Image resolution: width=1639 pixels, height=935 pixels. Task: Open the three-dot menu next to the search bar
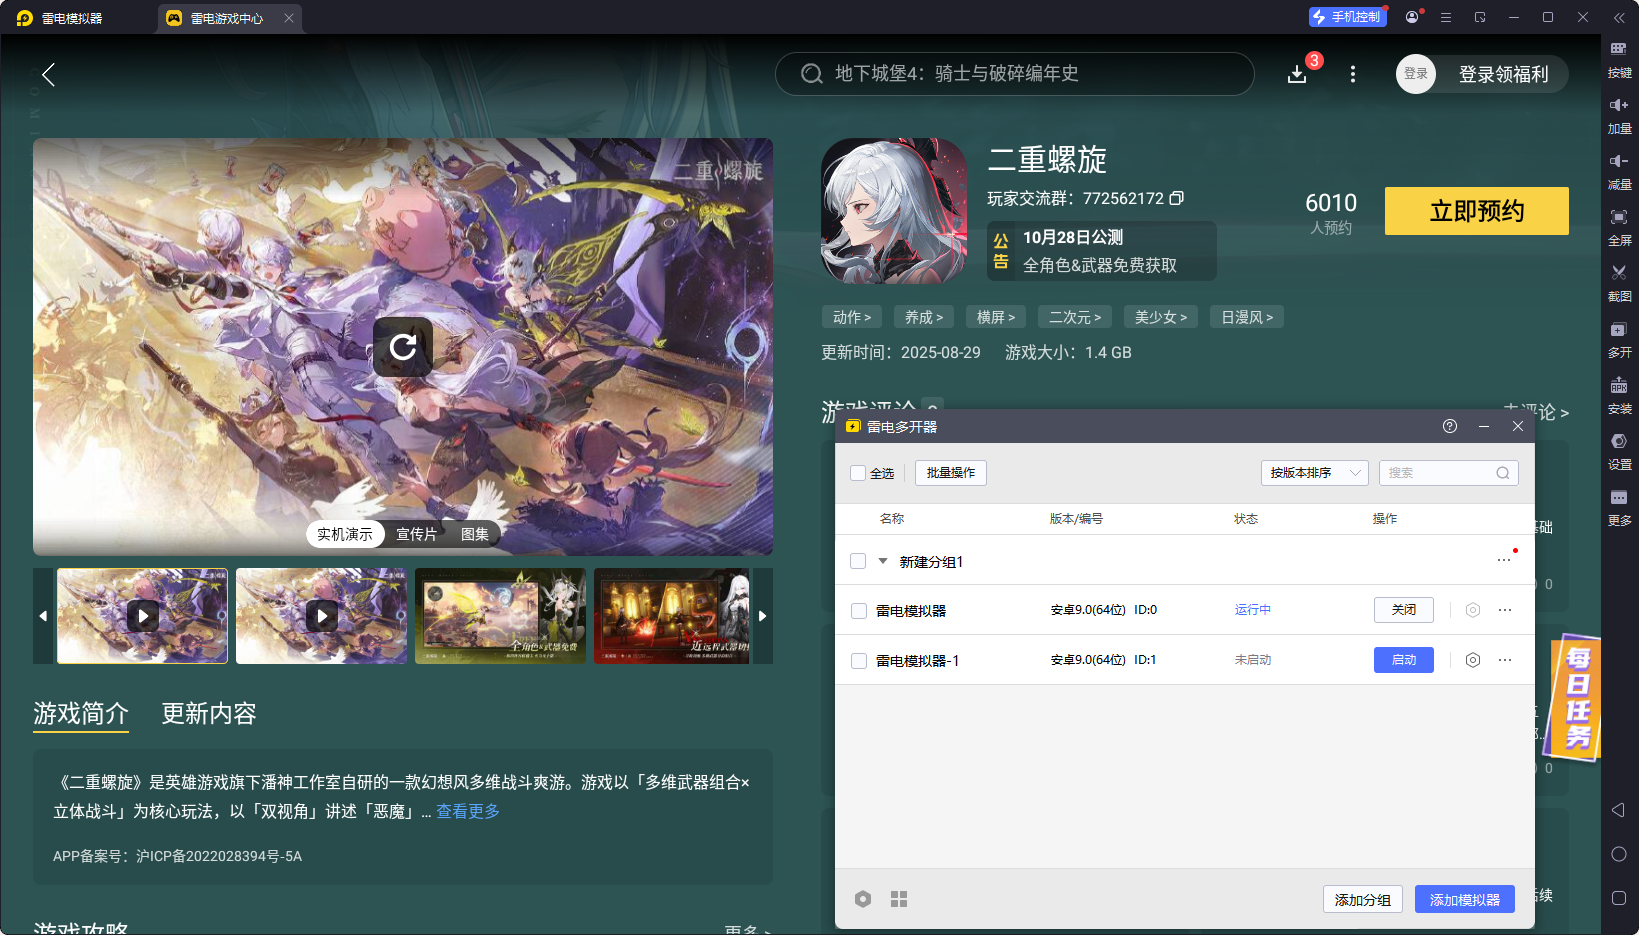pyautogui.click(x=1352, y=74)
